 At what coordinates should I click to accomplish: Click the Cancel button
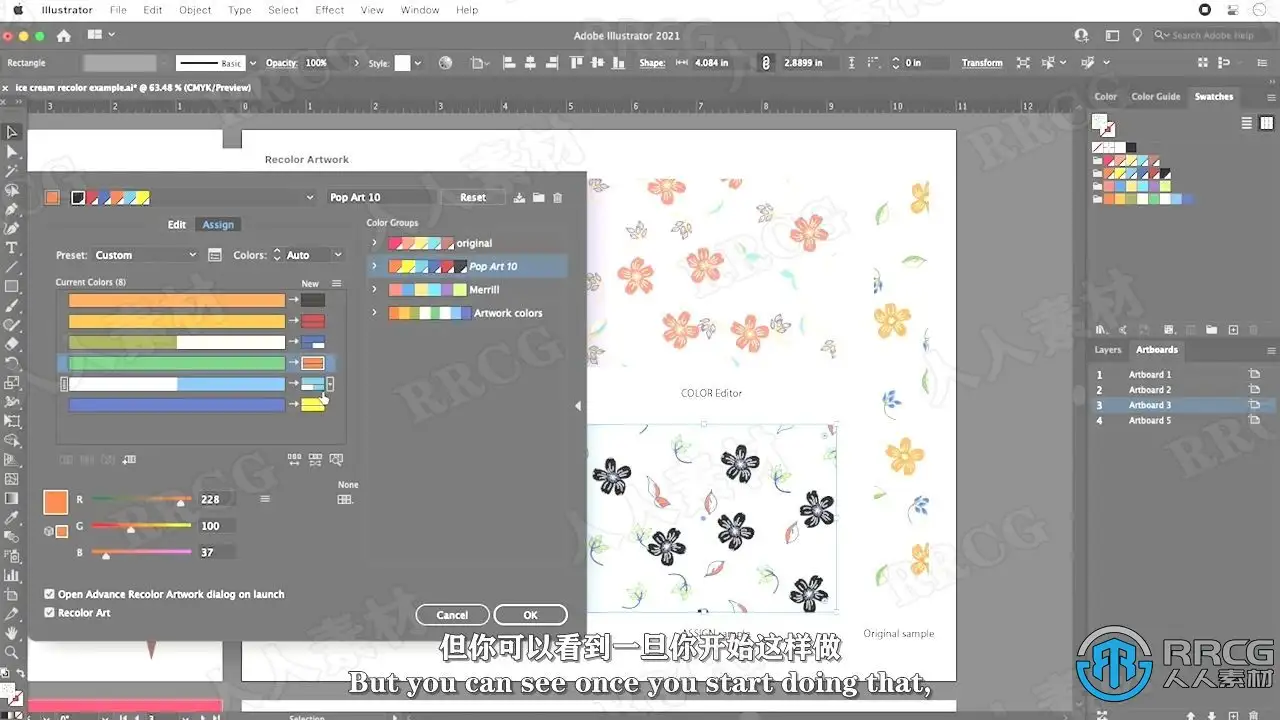(452, 615)
